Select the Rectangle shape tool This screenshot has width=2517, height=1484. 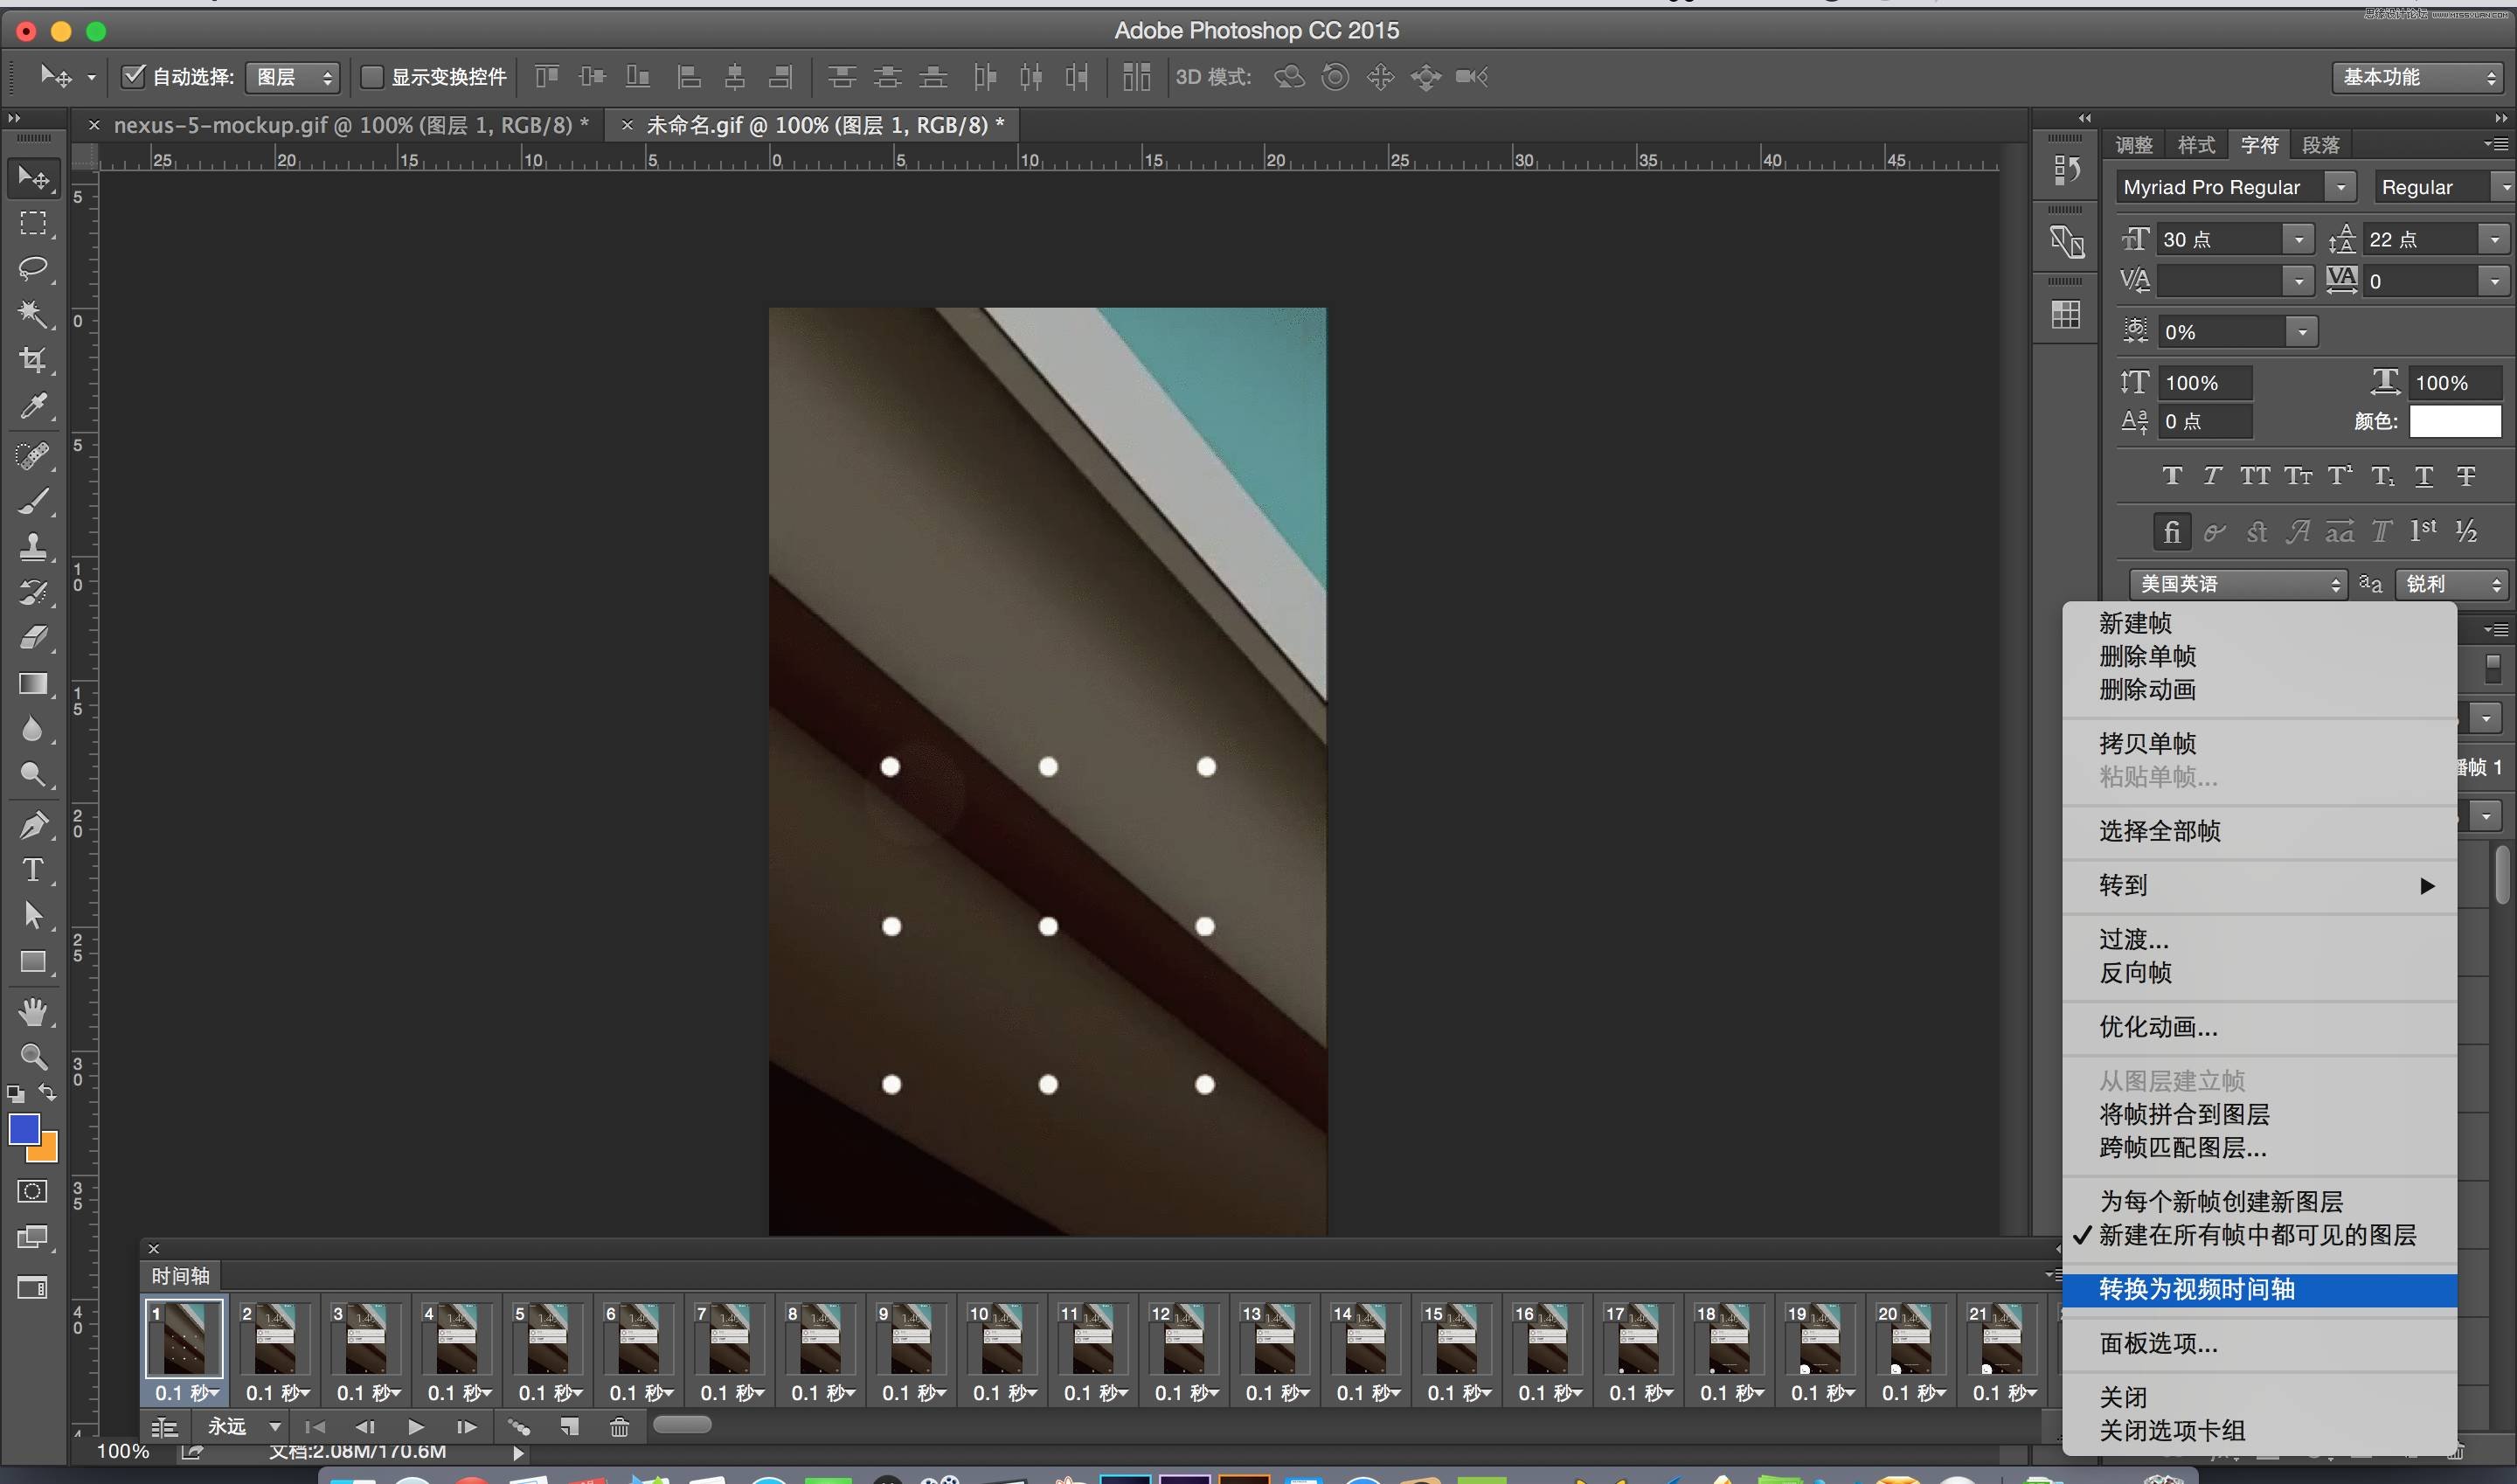(x=33, y=961)
